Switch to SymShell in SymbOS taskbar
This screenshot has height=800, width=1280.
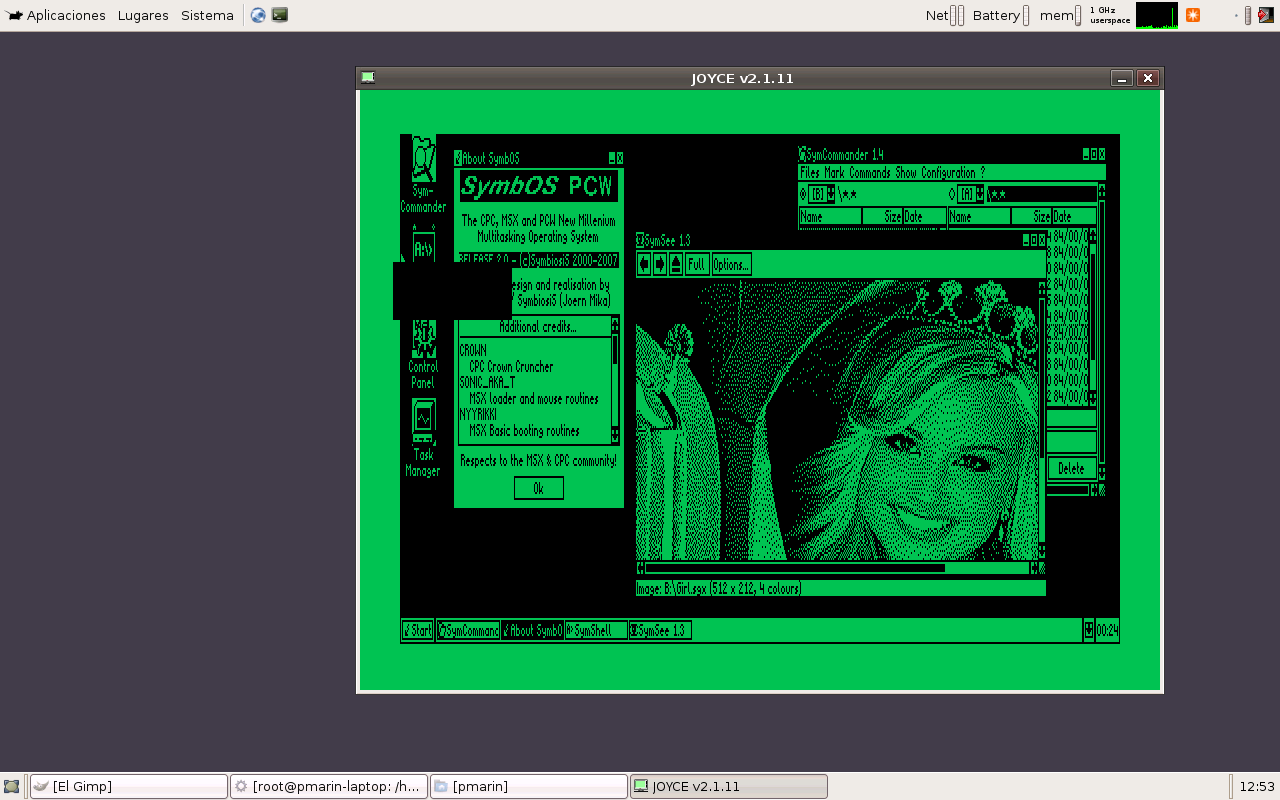click(x=596, y=630)
